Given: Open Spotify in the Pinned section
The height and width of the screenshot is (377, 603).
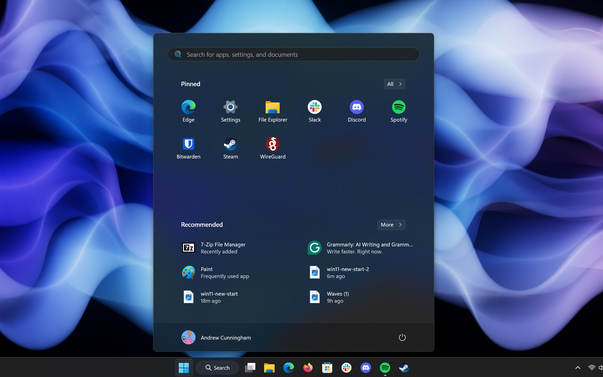Looking at the screenshot, I should pyautogui.click(x=399, y=111).
